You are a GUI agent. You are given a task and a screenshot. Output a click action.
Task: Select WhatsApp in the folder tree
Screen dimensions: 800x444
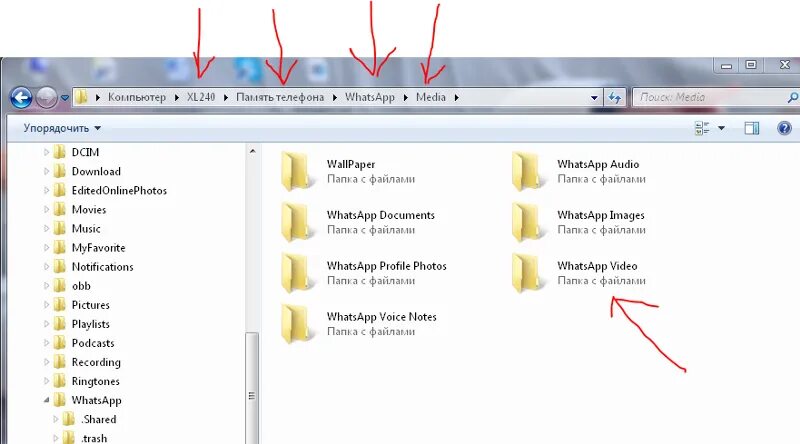[96, 400]
